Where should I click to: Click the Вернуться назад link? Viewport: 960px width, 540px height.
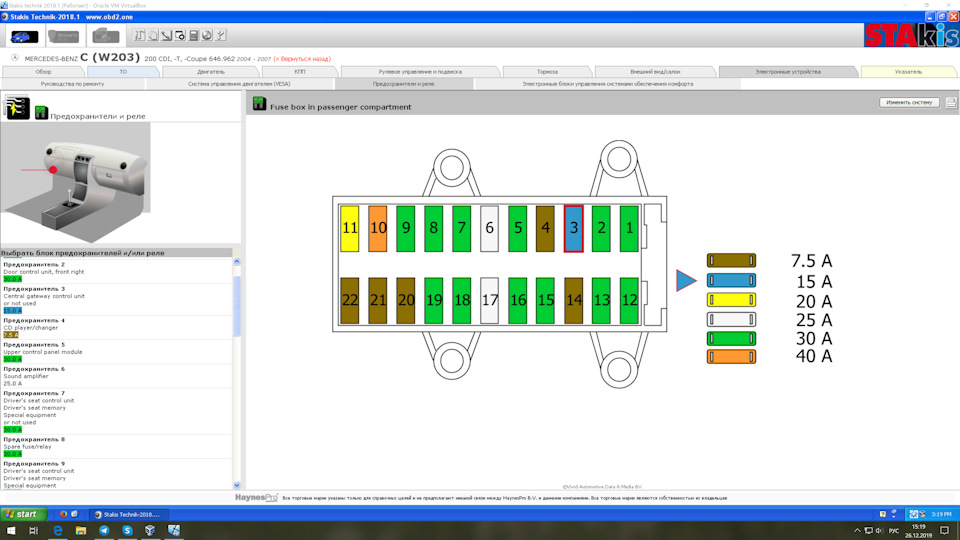pyautogui.click(x=302, y=59)
